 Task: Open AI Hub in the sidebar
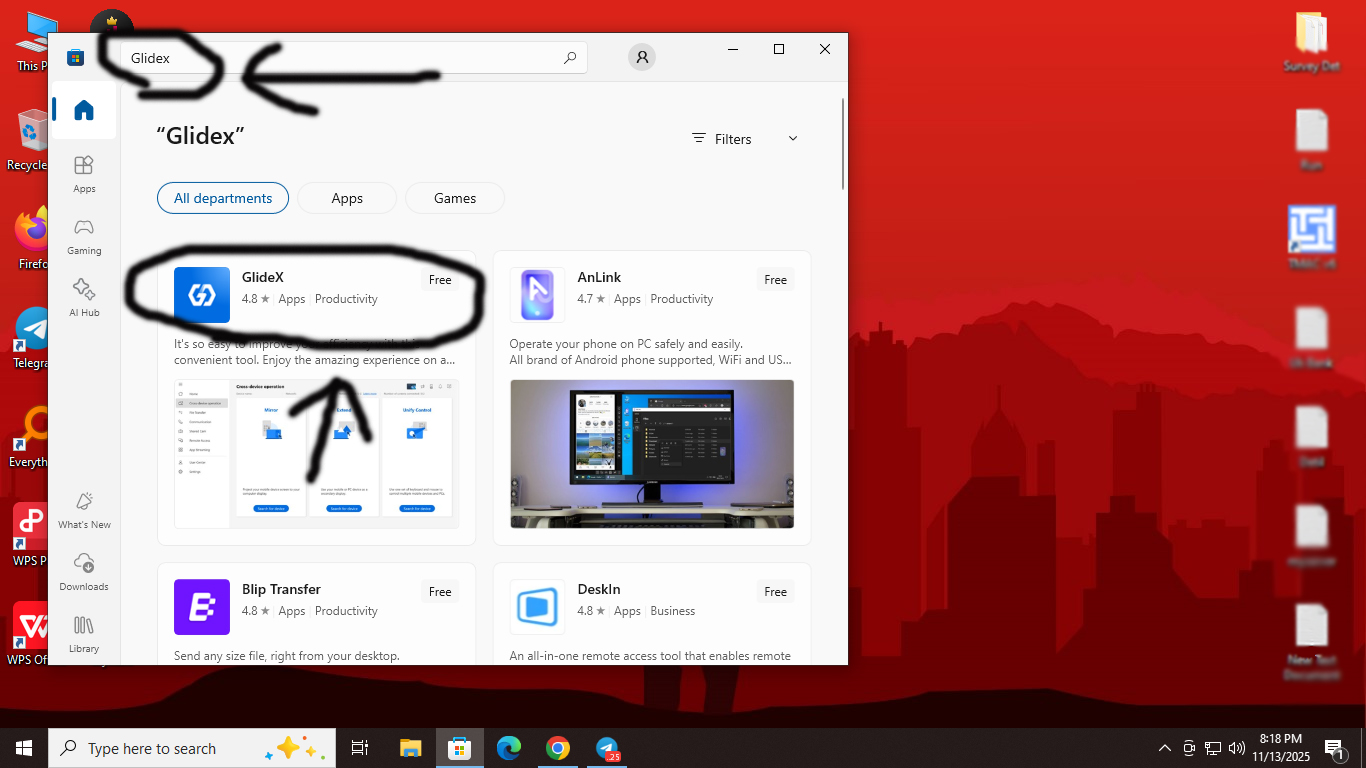pyautogui.click(x=84, y=298)
